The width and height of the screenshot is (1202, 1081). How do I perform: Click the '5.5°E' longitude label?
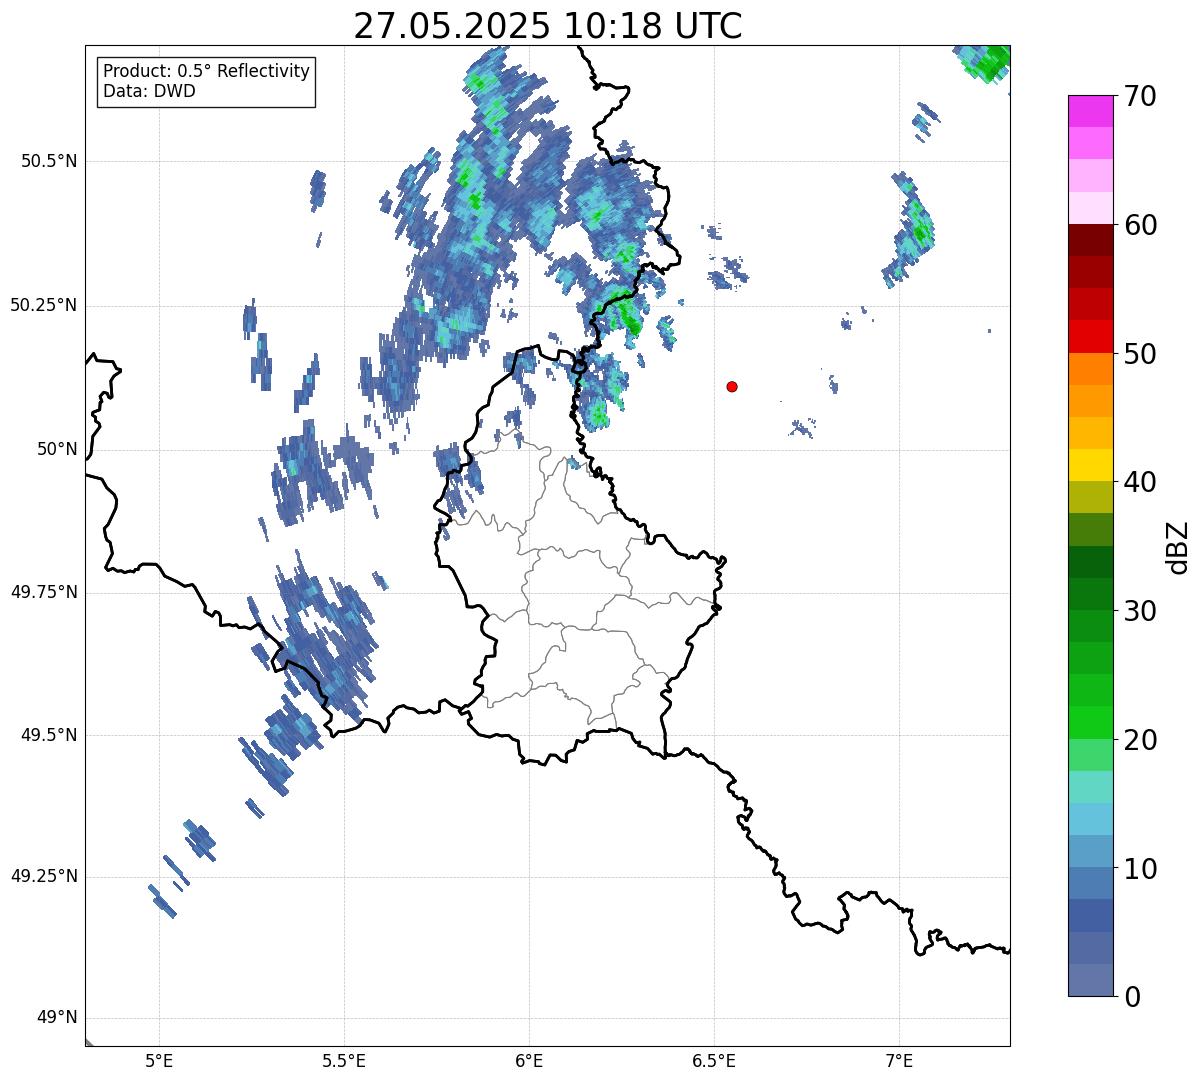[x=344, y=1060]
